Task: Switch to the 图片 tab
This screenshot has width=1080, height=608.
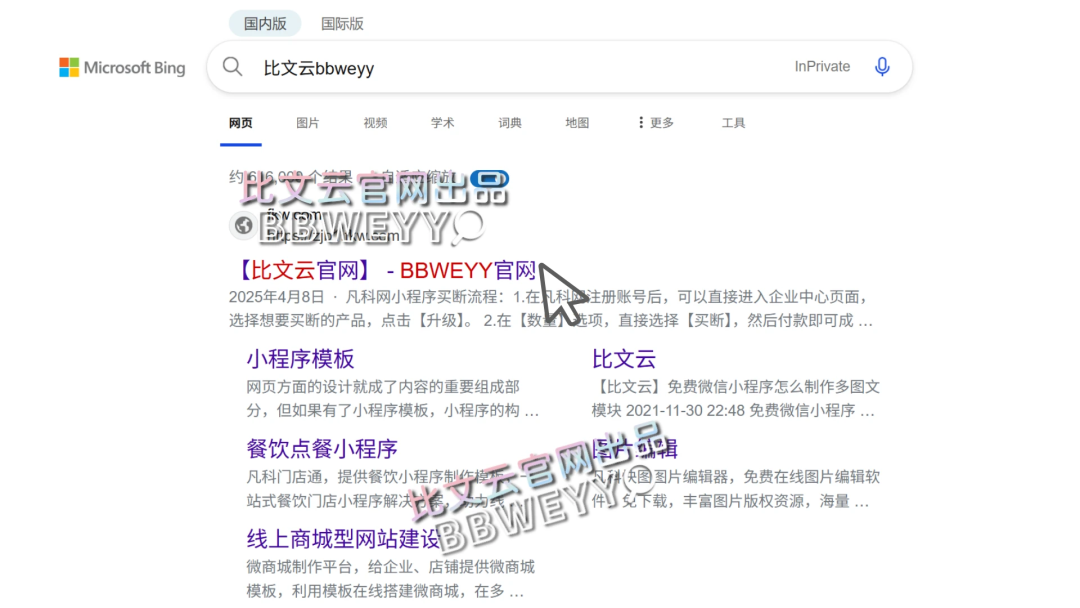Action: click(307, 122)
